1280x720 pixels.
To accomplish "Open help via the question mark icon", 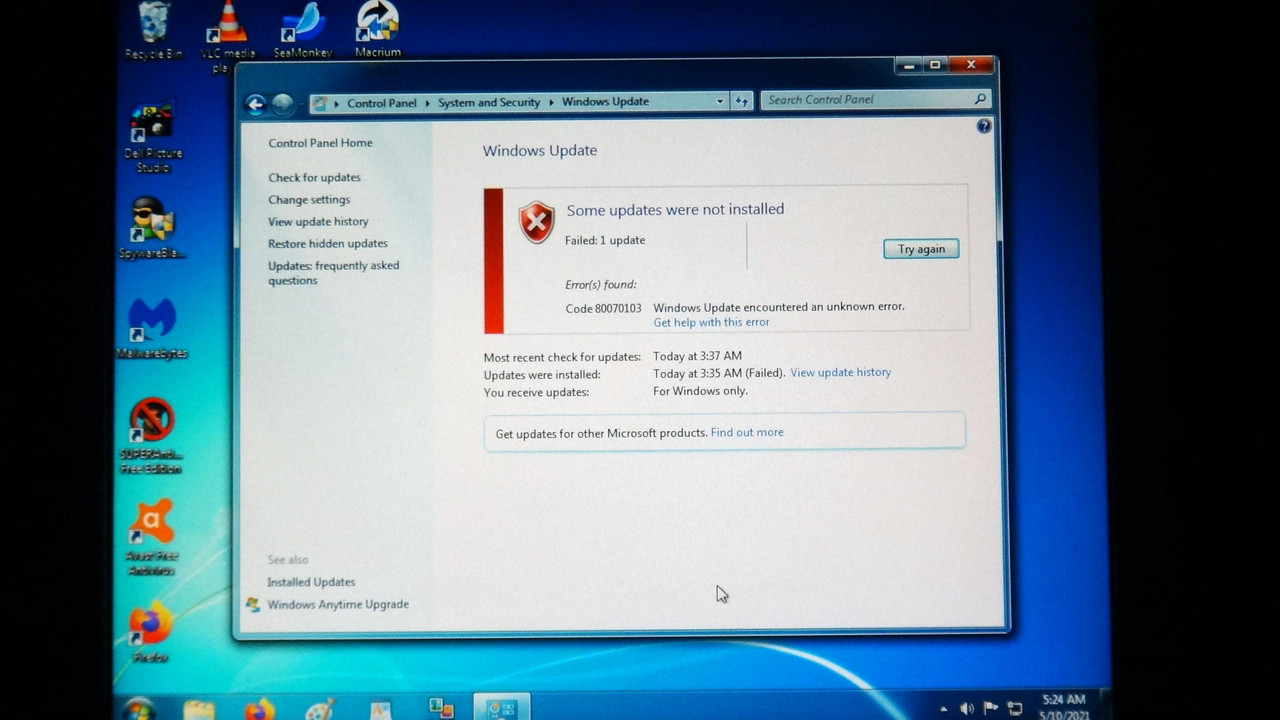I will pos(984,126).
